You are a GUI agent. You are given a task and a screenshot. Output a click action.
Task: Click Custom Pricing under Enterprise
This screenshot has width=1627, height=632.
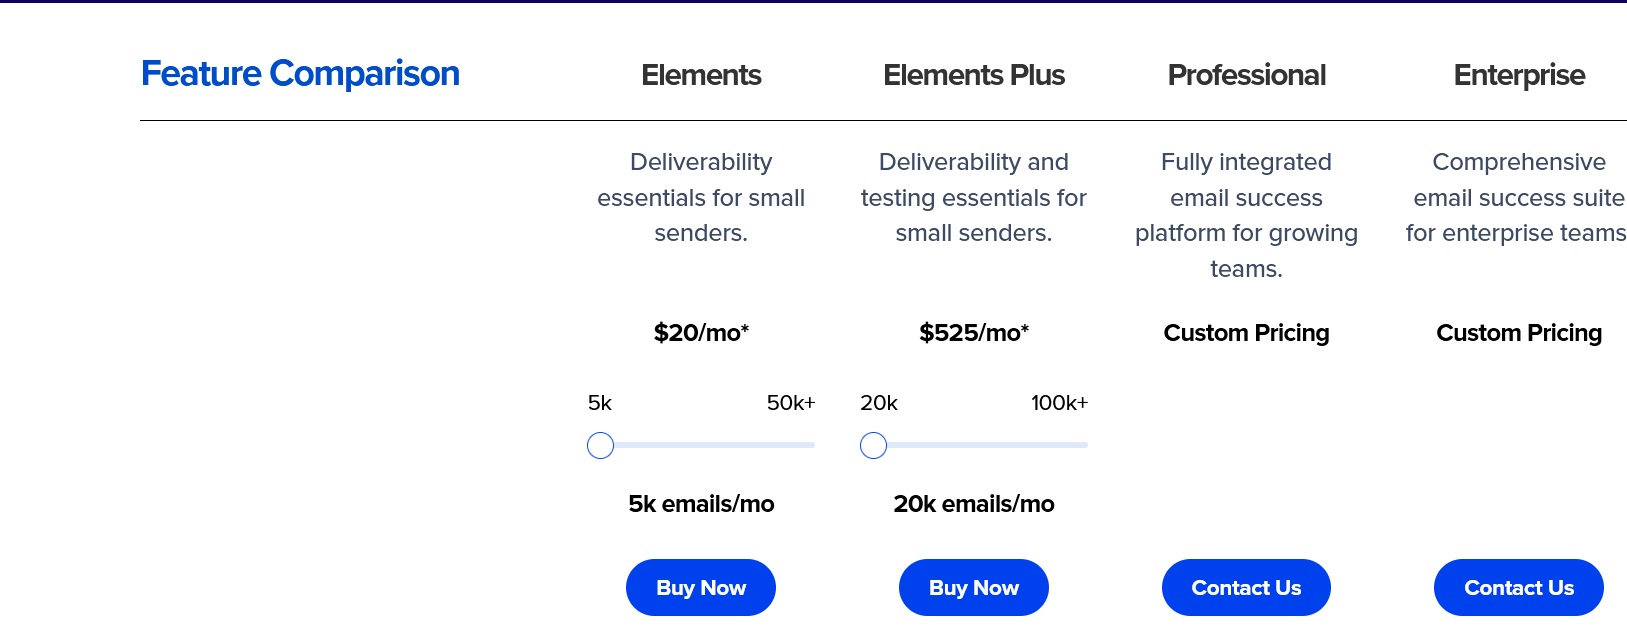point(1518,333)
